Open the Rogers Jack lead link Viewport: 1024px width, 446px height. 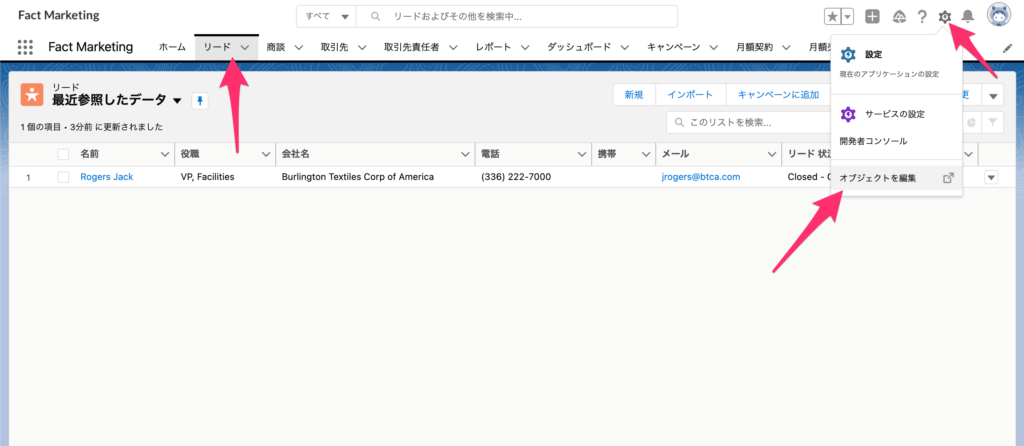(106, 177)
